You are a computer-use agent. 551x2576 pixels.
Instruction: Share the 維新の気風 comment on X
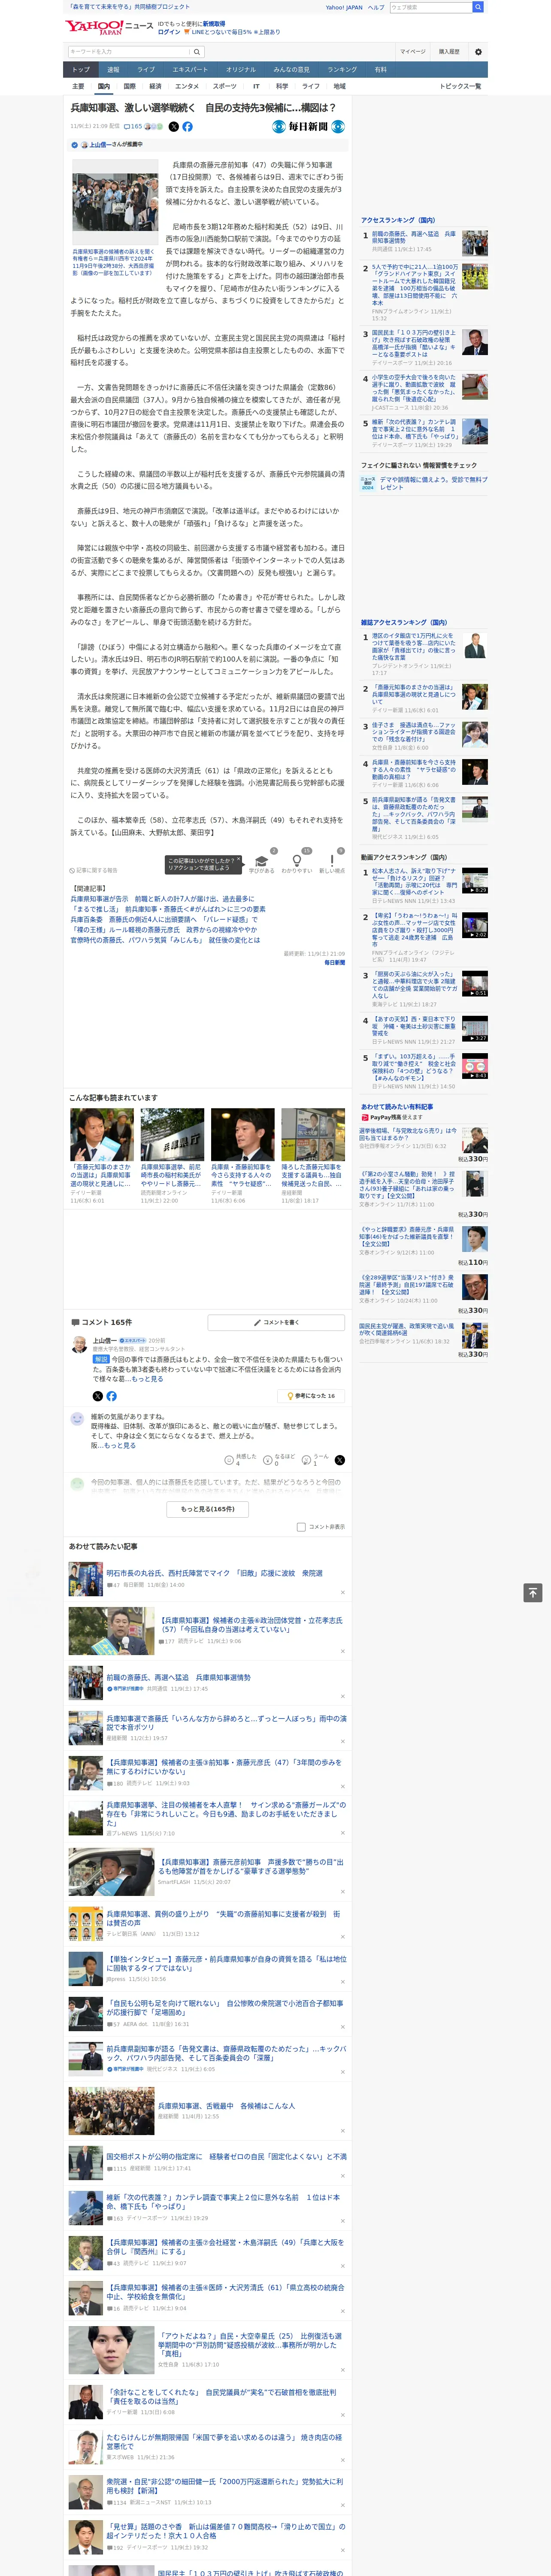click(340, 1460)
